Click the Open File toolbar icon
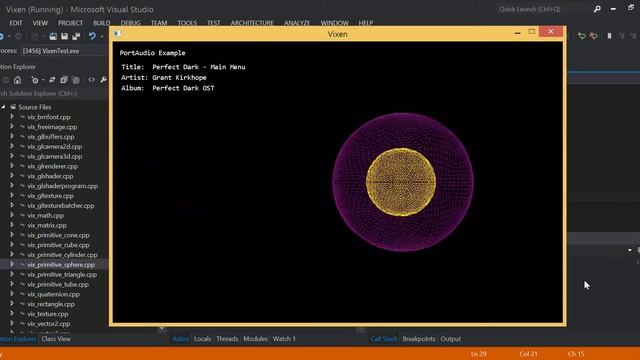640x360 pixels. [53, 36]
